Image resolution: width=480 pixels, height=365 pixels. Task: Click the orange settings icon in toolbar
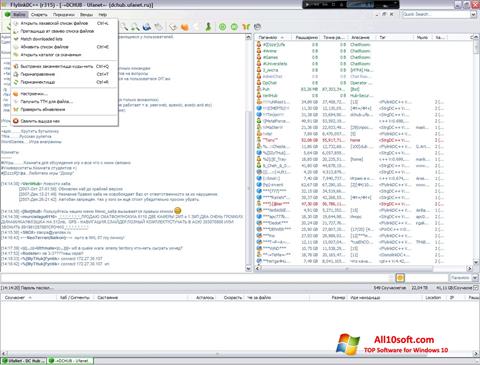pos(184,27)
